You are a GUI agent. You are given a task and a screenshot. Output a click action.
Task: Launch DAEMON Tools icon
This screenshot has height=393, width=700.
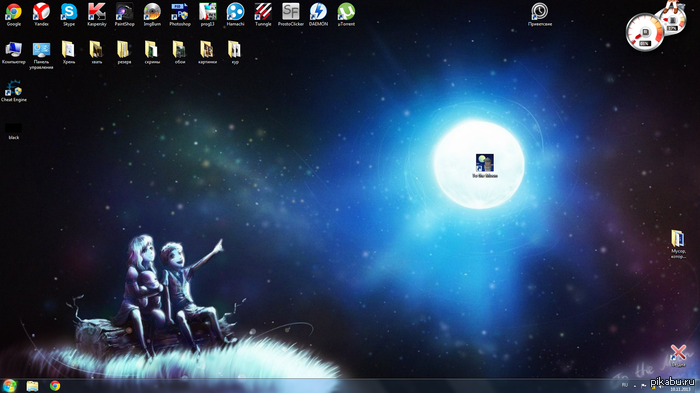click(318, 14)
